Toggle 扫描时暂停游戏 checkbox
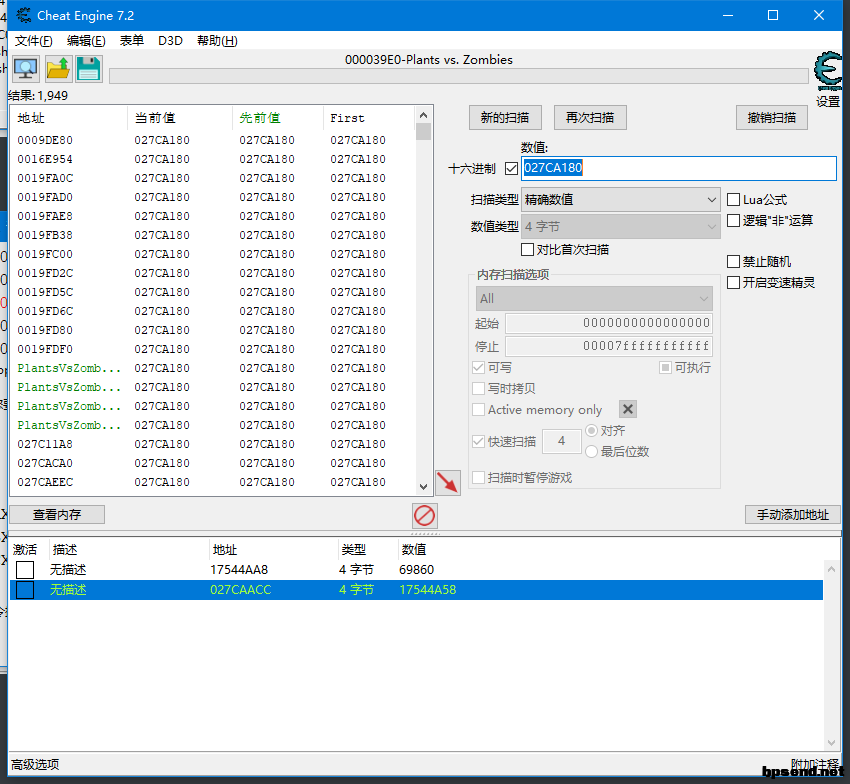This screenshot has width=850, height=784. (x=478, y=478)
